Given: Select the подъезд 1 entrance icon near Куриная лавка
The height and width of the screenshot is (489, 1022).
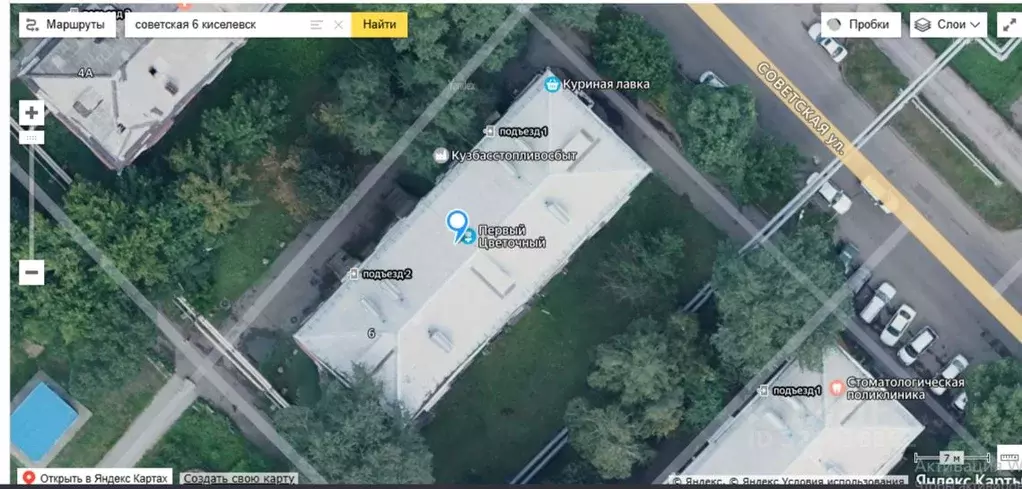Looking at the screenshot, I should [x=489, y=131].
